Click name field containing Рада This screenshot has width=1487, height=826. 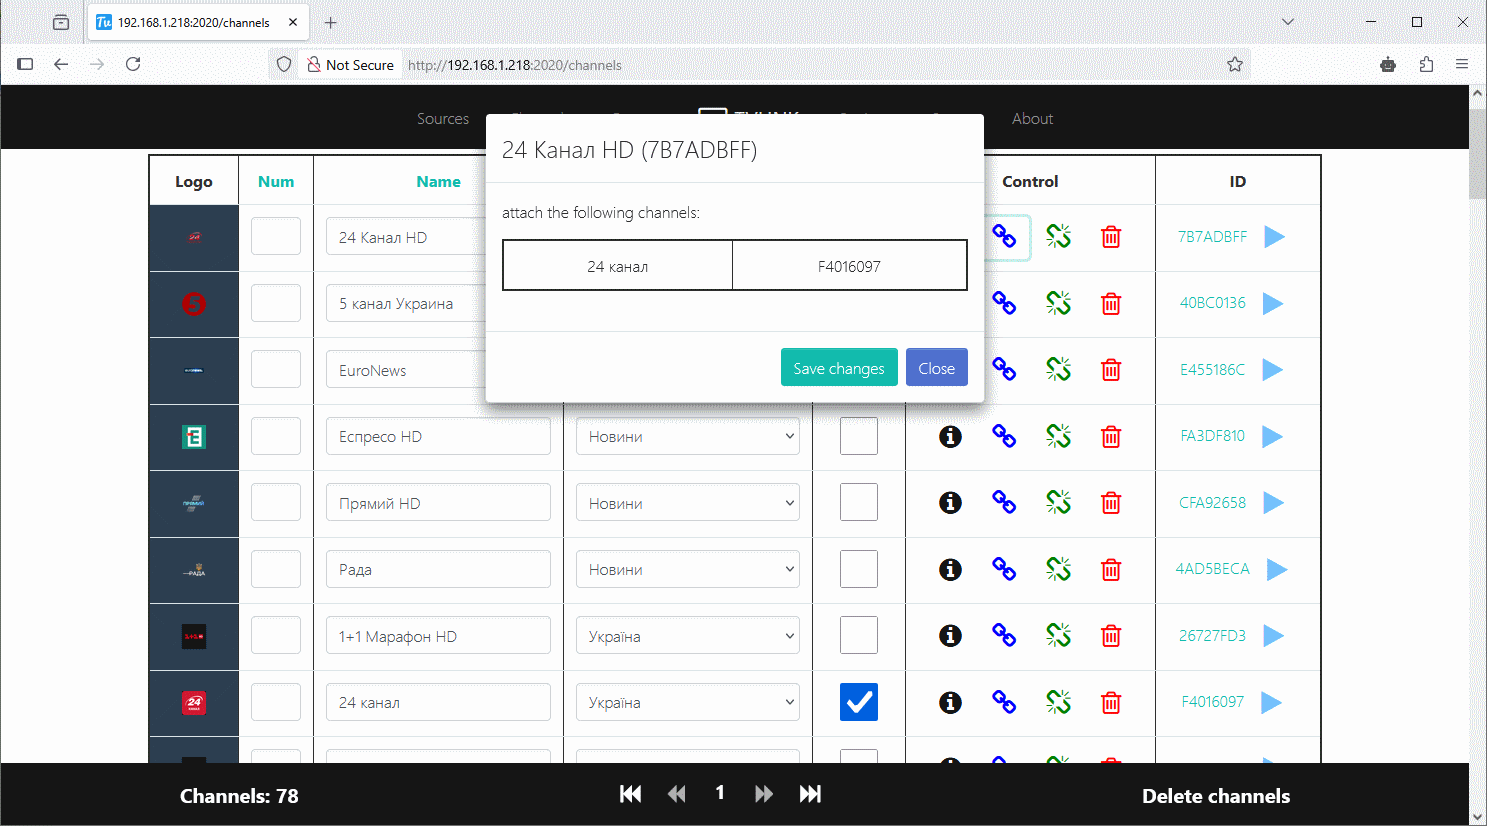tap(438, 569)
